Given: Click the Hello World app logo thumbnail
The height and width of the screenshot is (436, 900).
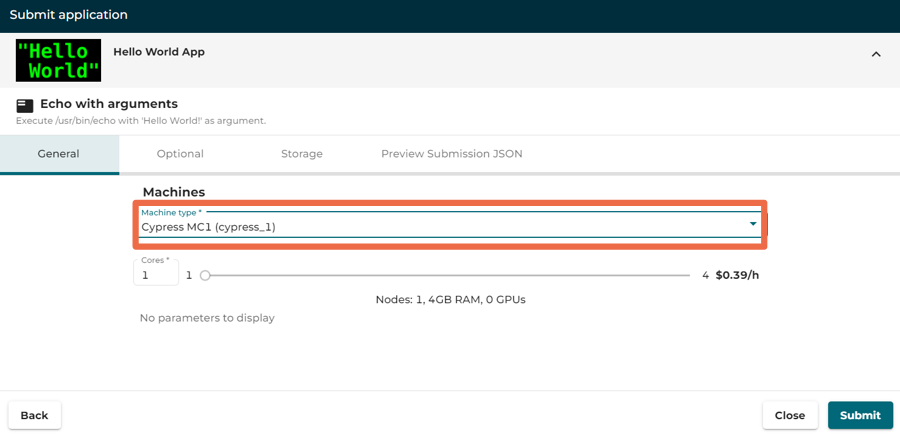Looking at the screenshot, I should click(x=59, y=60).
